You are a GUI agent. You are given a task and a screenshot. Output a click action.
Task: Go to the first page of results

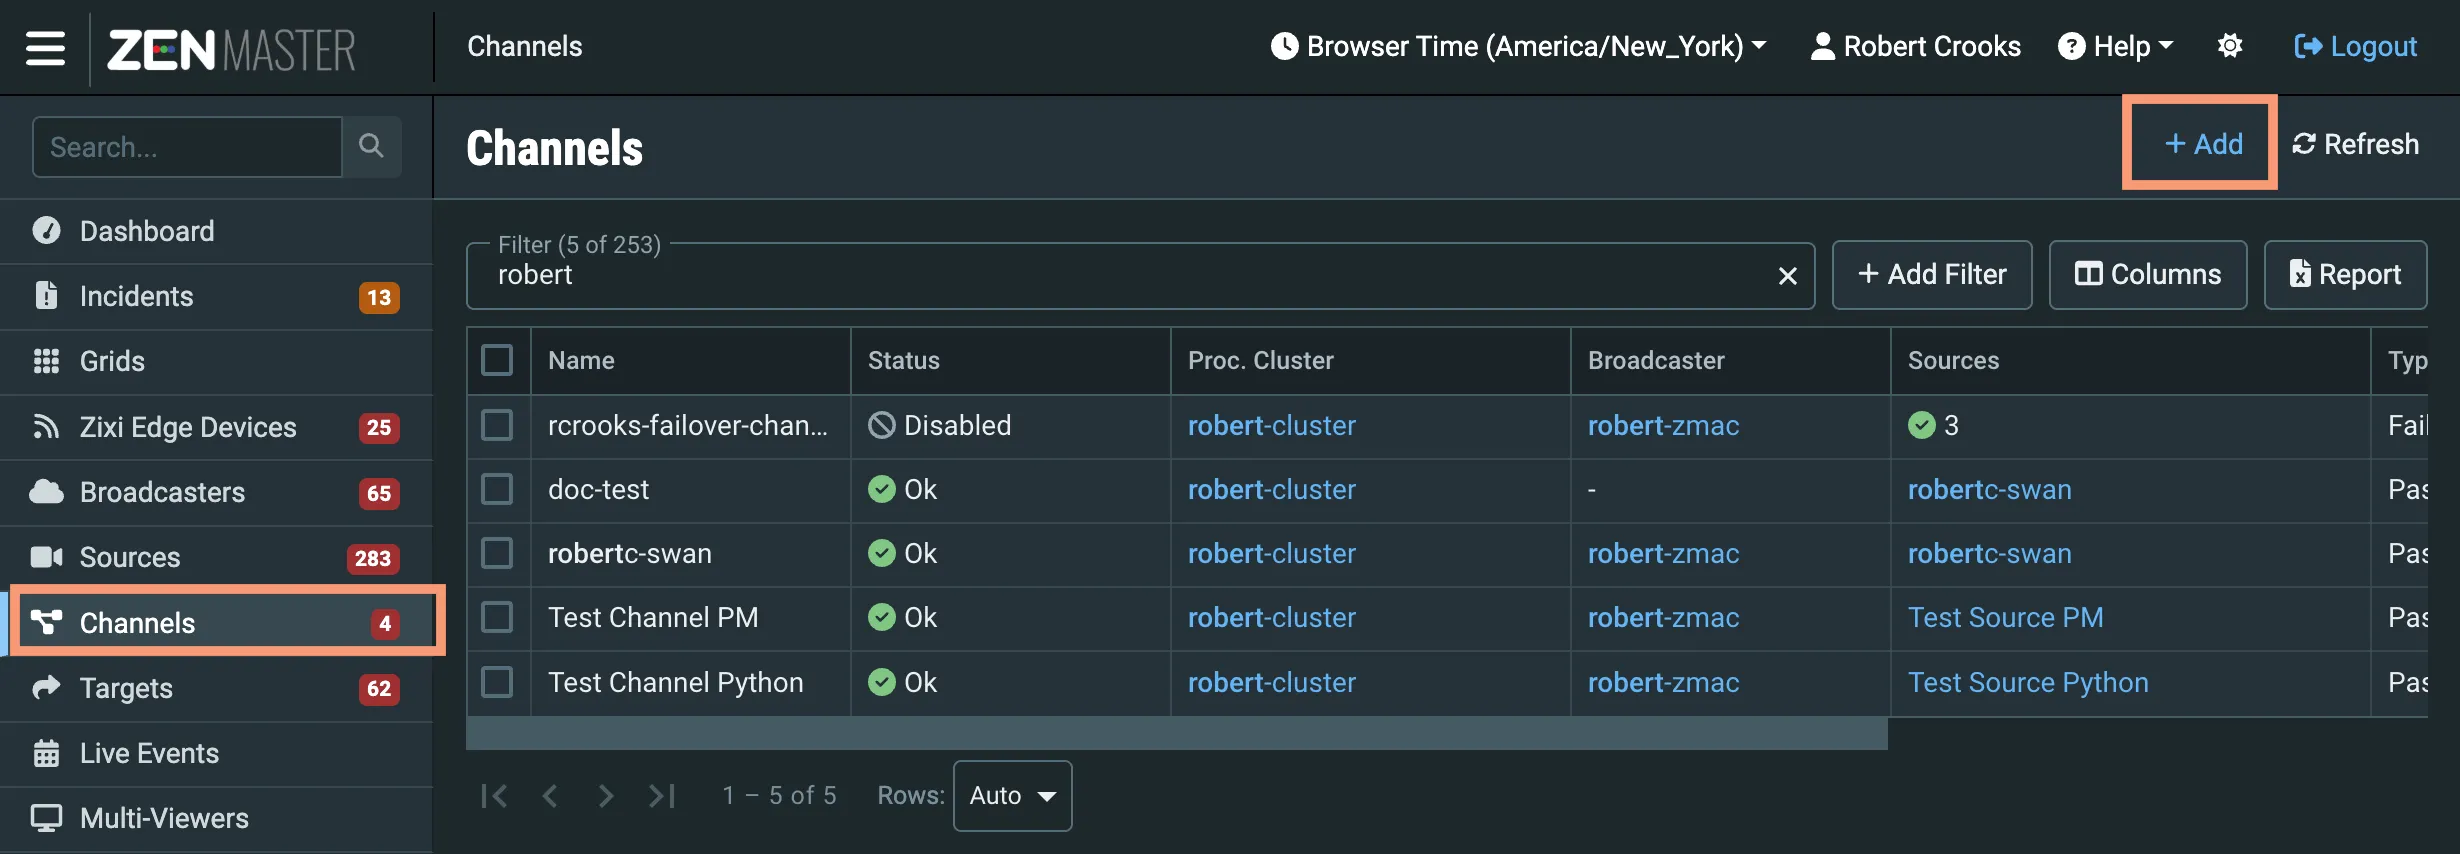[x=494, y=796]
